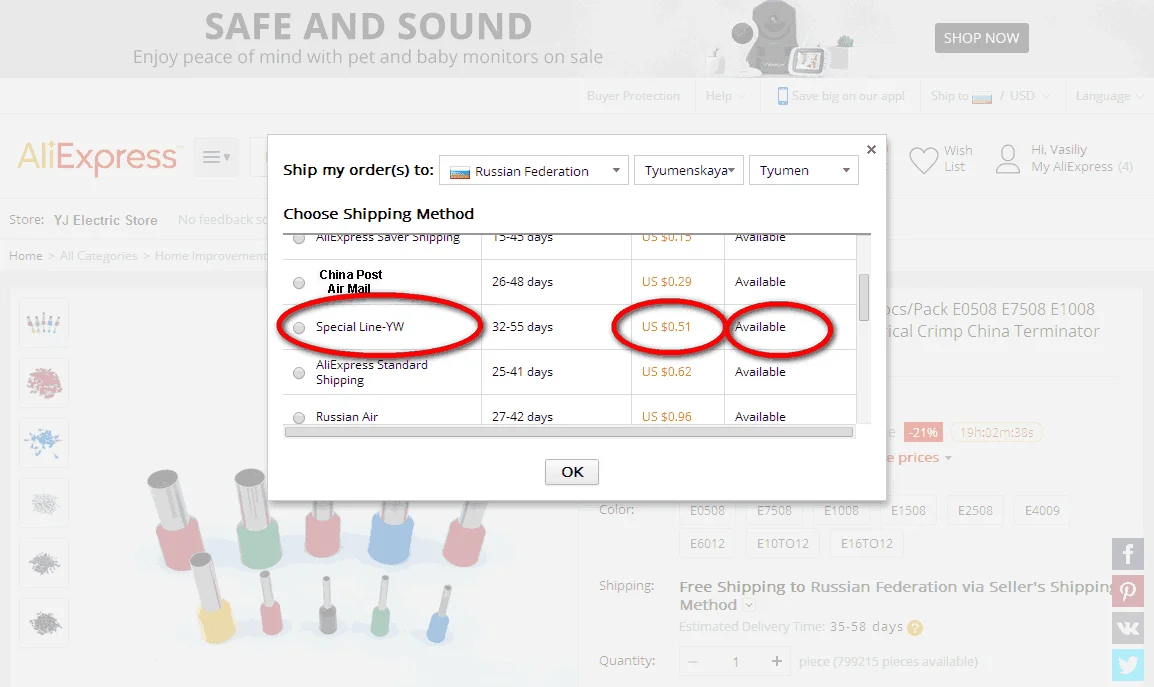Click the US $0.29 shipping price

666,282
